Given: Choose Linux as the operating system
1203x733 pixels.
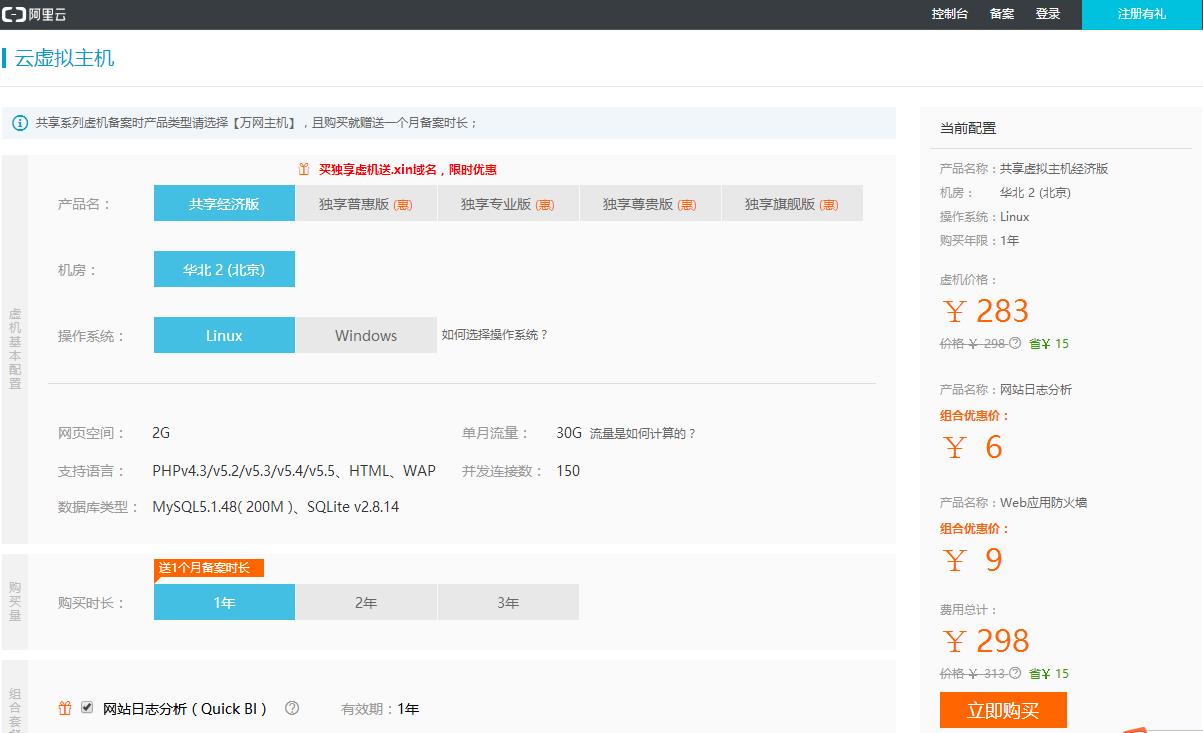Looking at the screenshot, I should [224, 335].
